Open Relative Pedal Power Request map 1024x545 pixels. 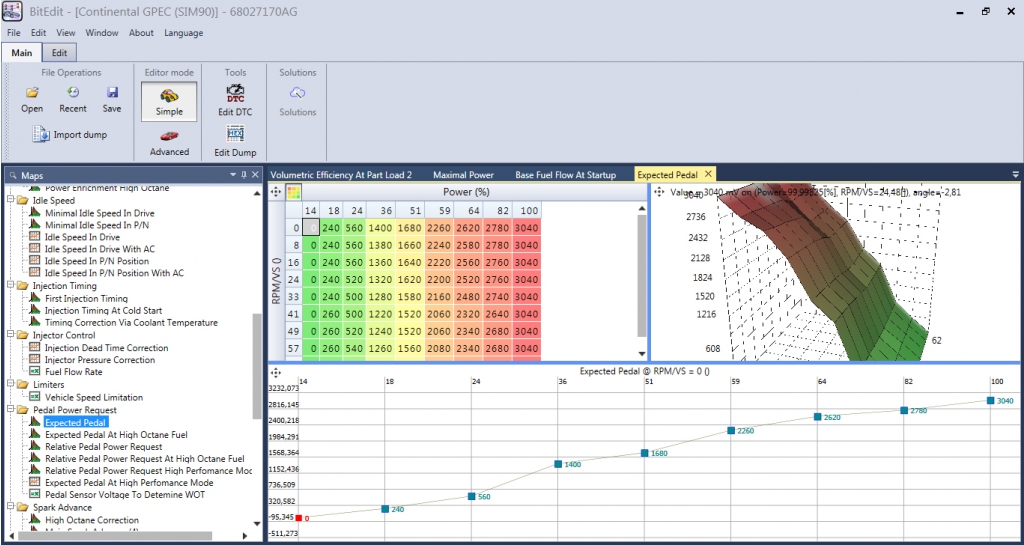tap(104, 446)
